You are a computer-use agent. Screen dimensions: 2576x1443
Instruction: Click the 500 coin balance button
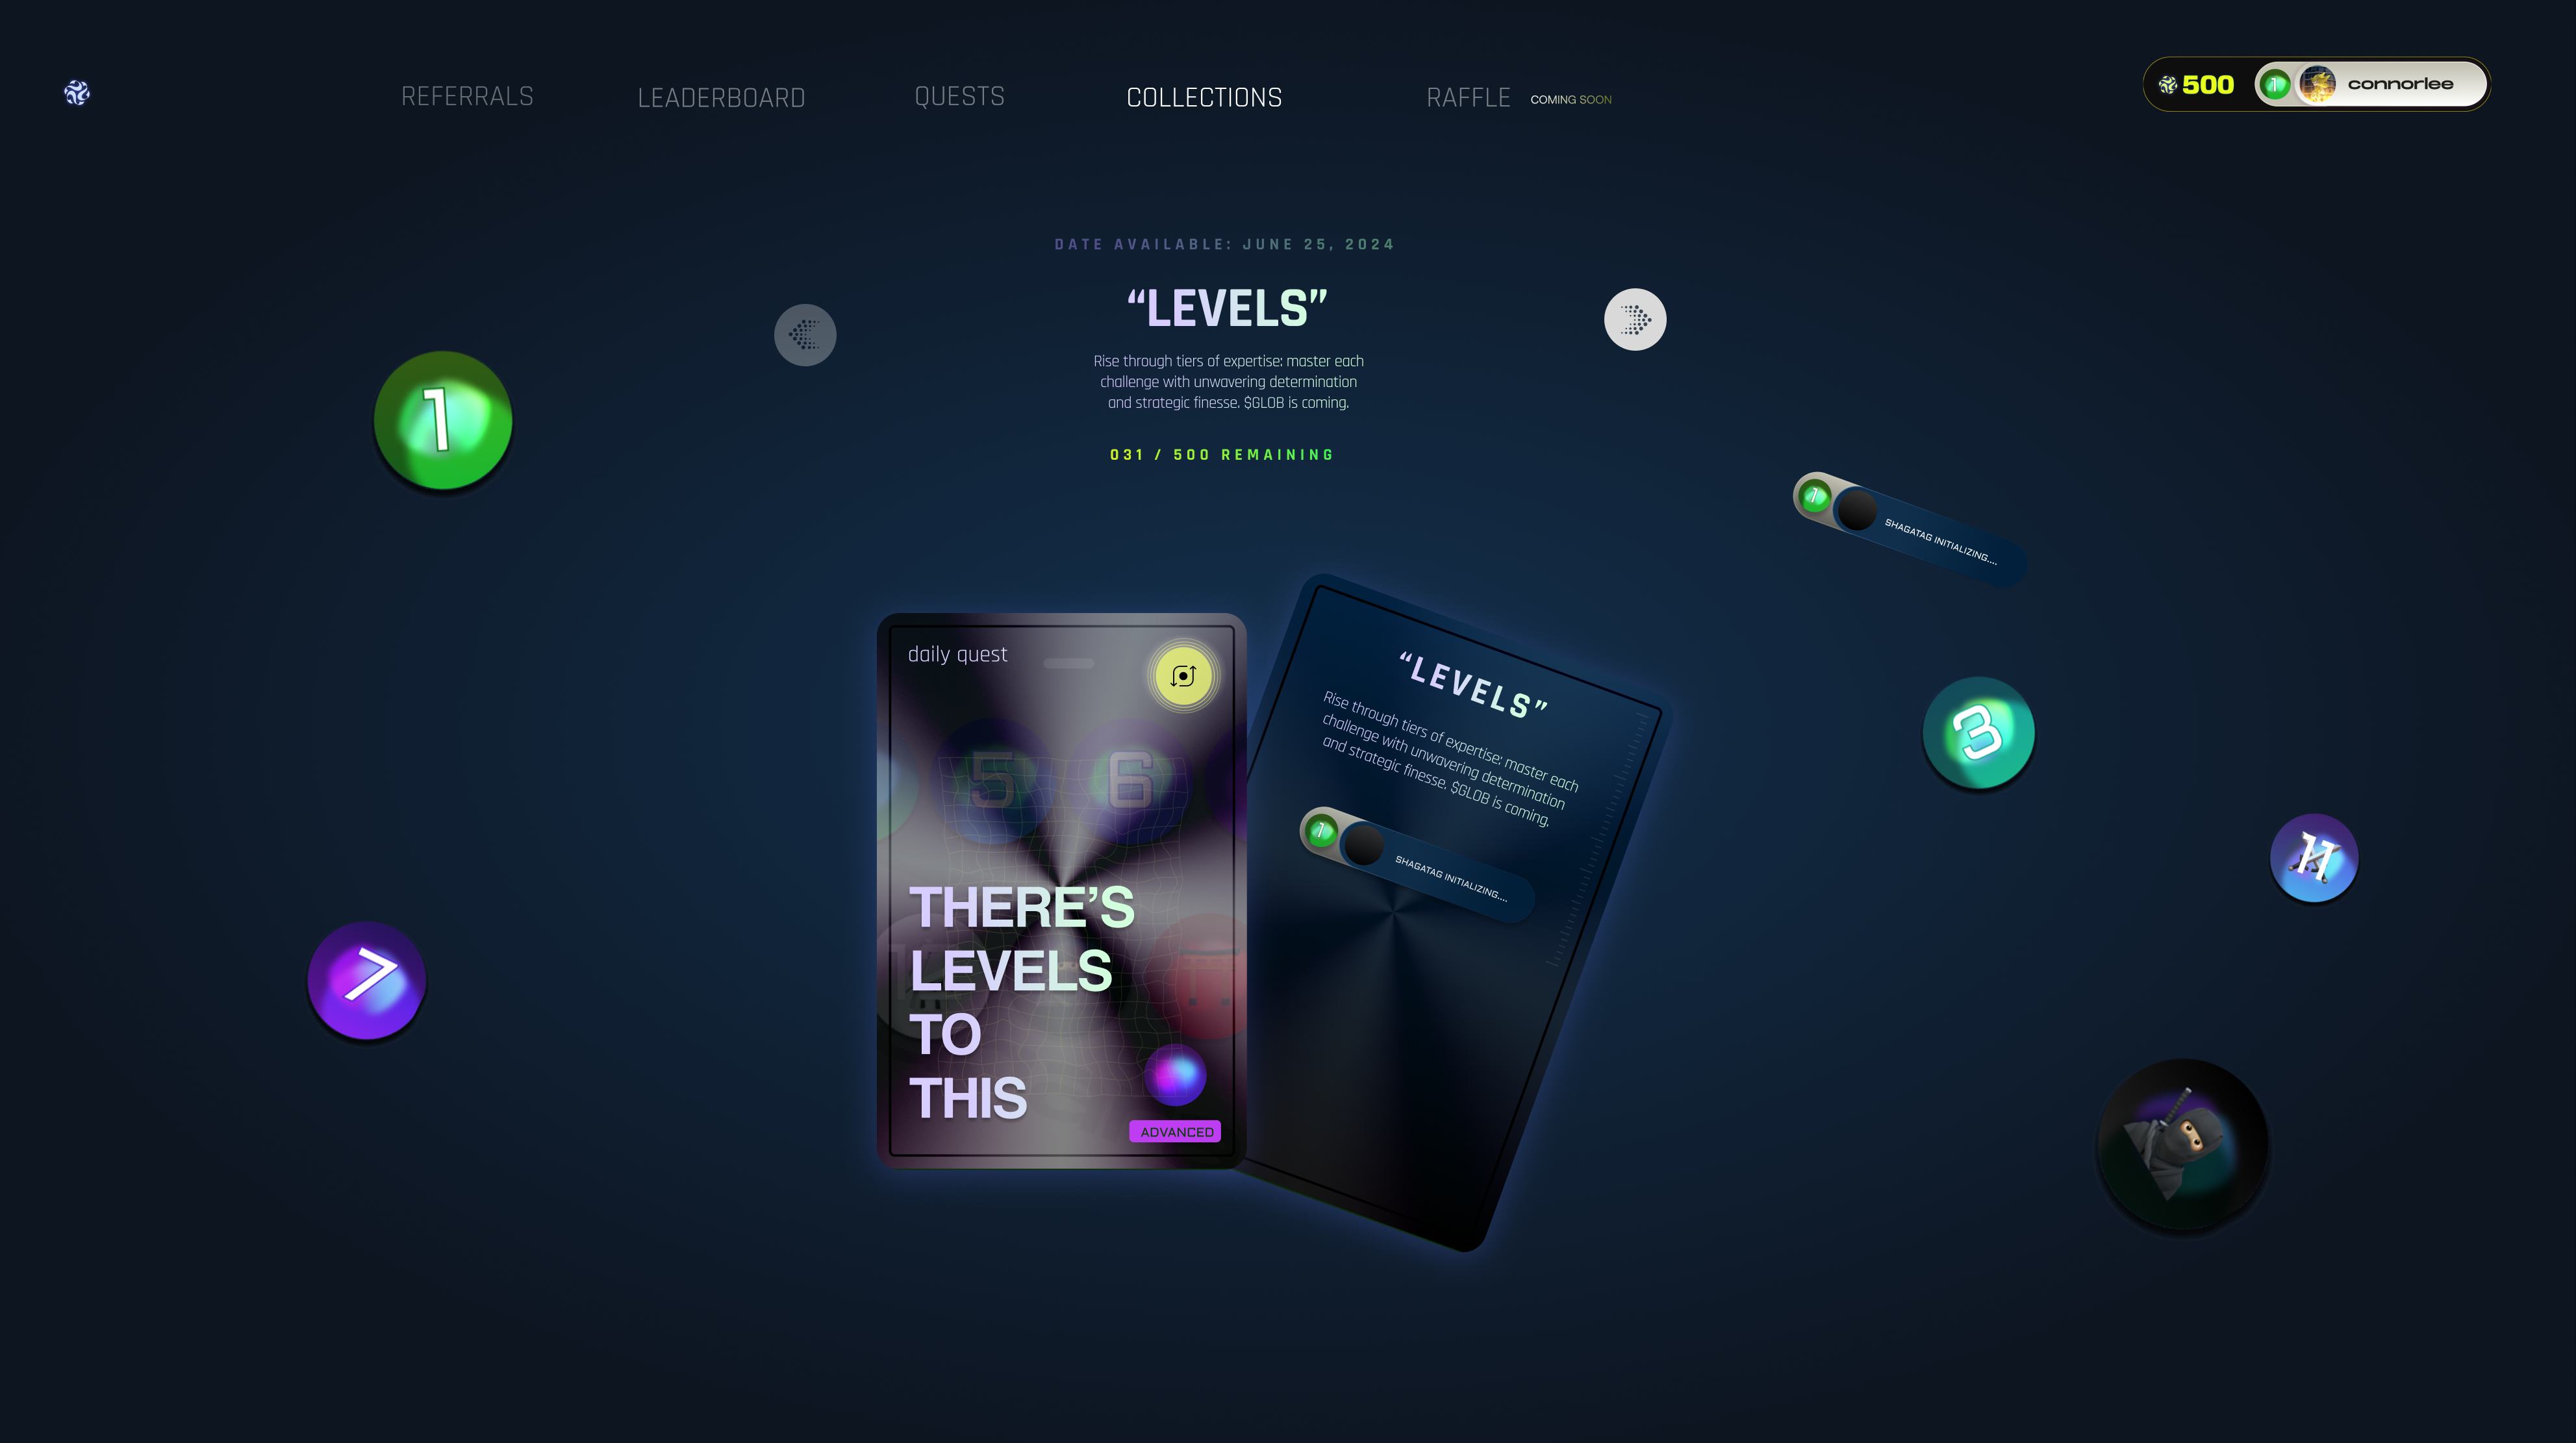point(2195,83)
